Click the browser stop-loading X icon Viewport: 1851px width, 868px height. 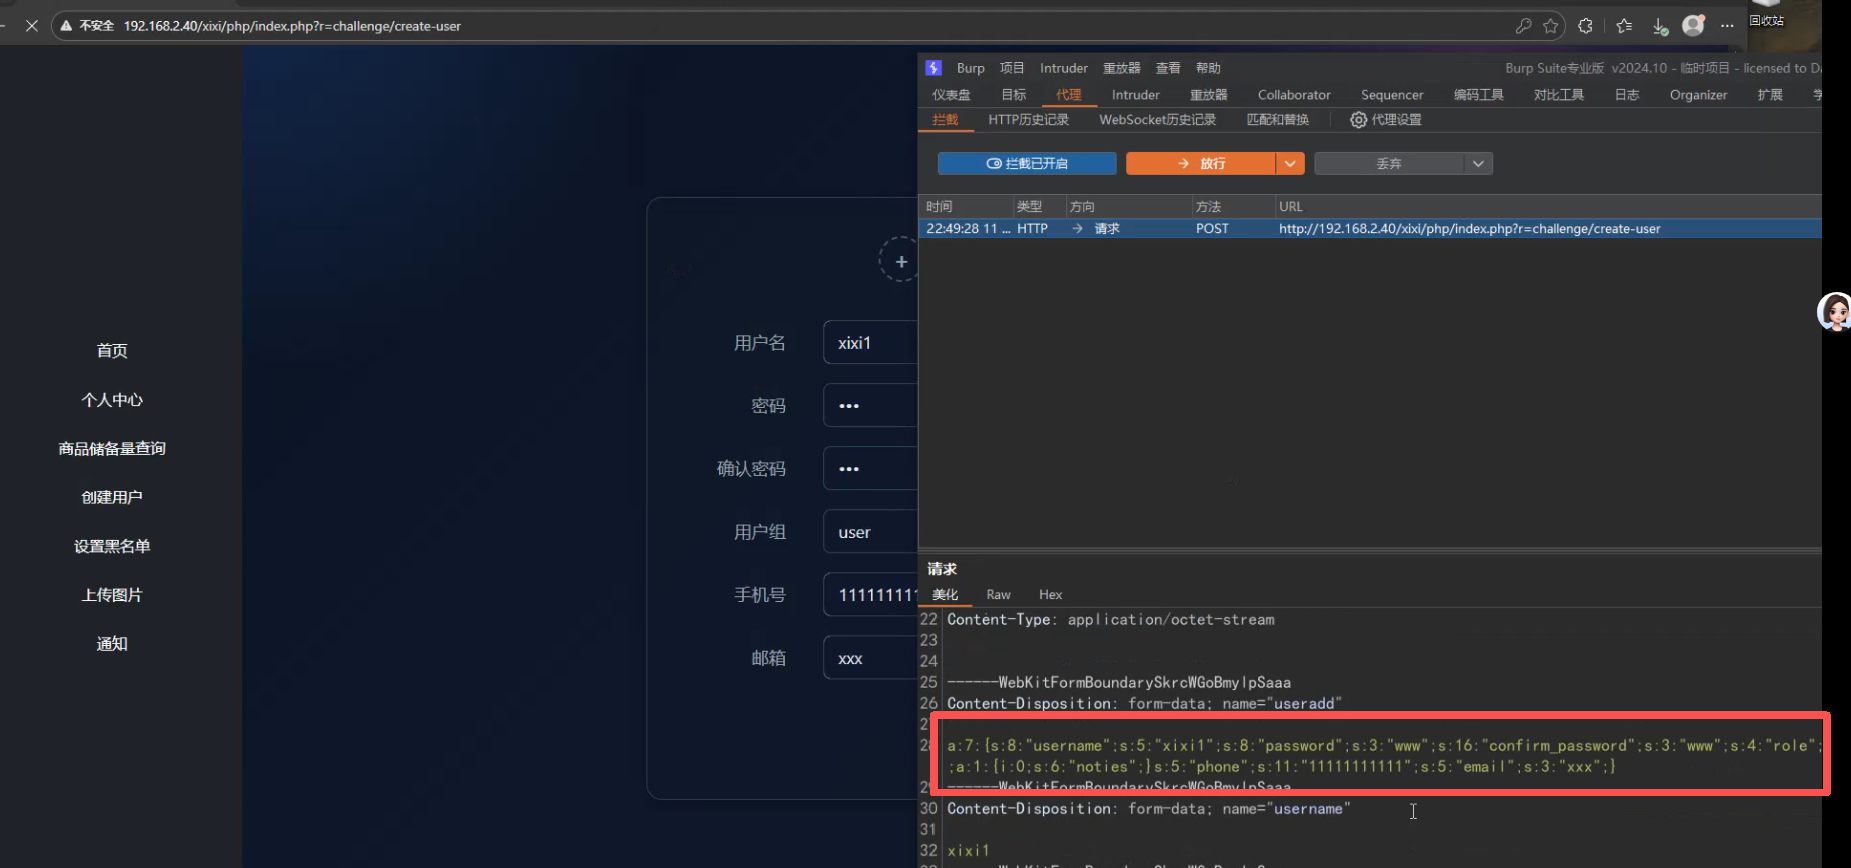pos(32,26)
